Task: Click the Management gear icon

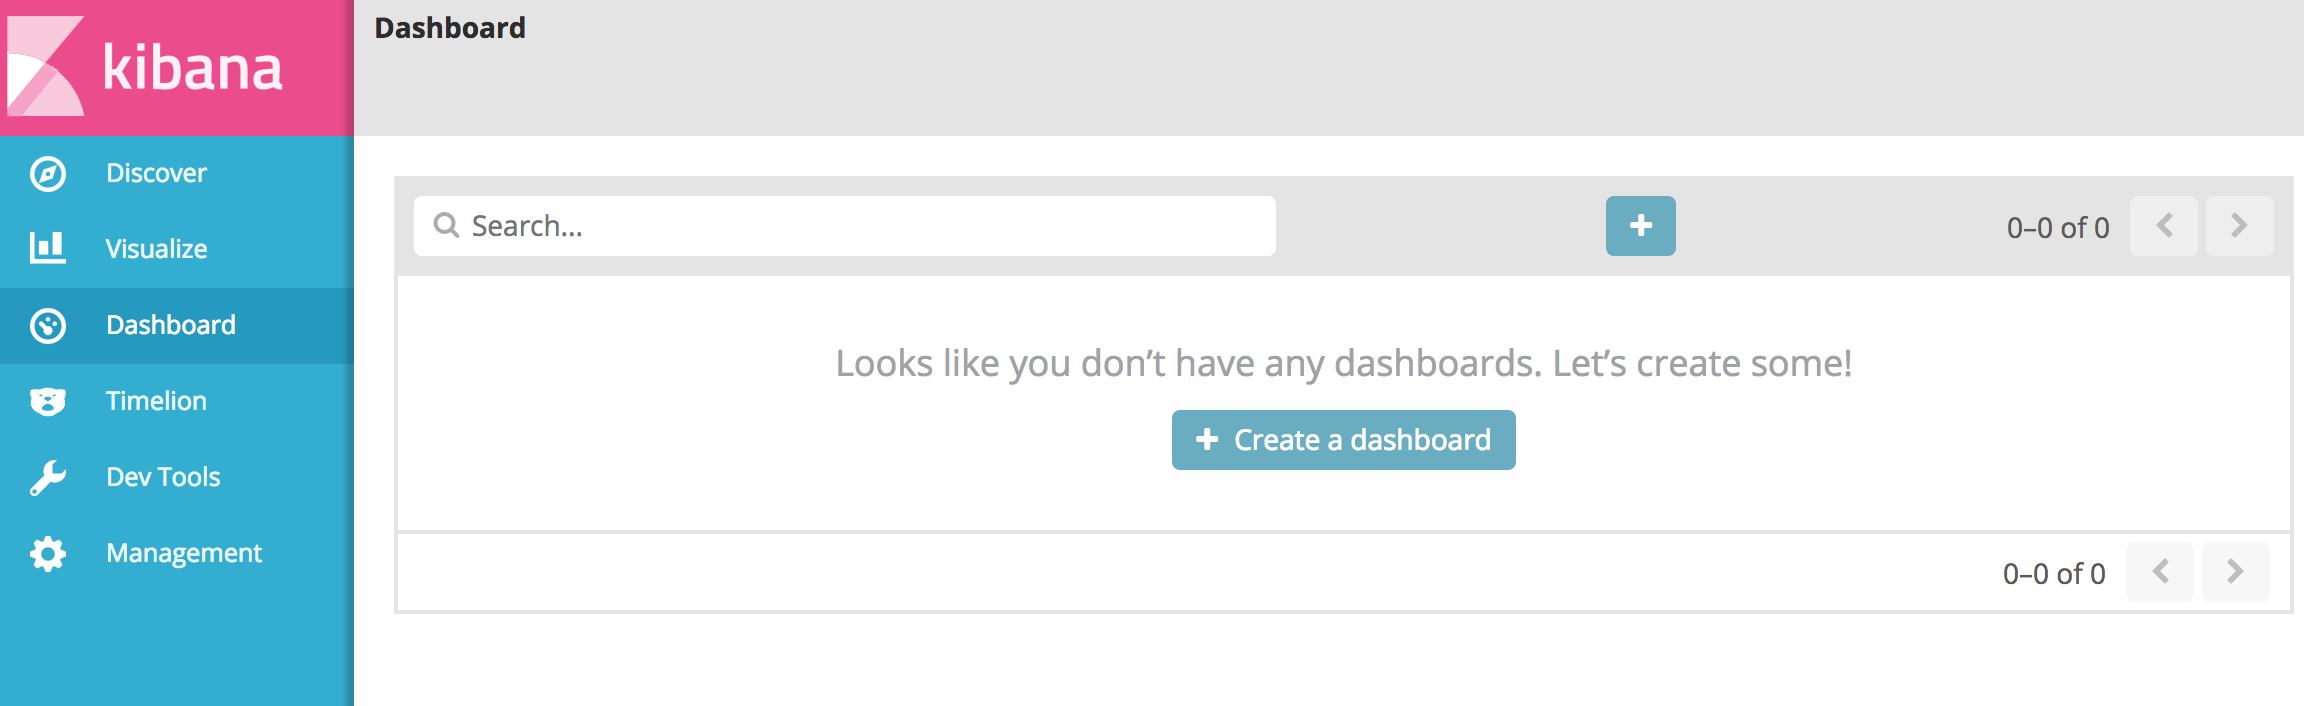Action: pos(47,552)
